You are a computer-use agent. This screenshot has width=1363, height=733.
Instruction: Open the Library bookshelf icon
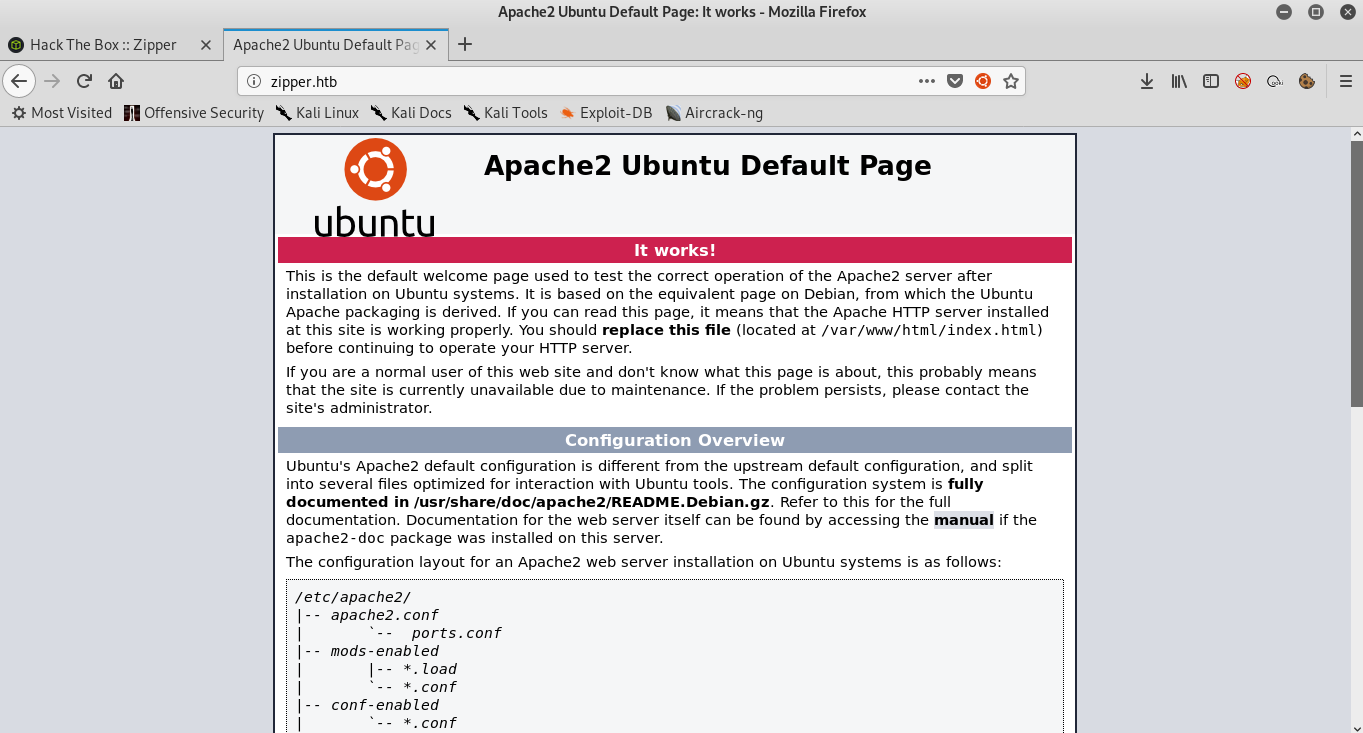(x=1179, y=81)
